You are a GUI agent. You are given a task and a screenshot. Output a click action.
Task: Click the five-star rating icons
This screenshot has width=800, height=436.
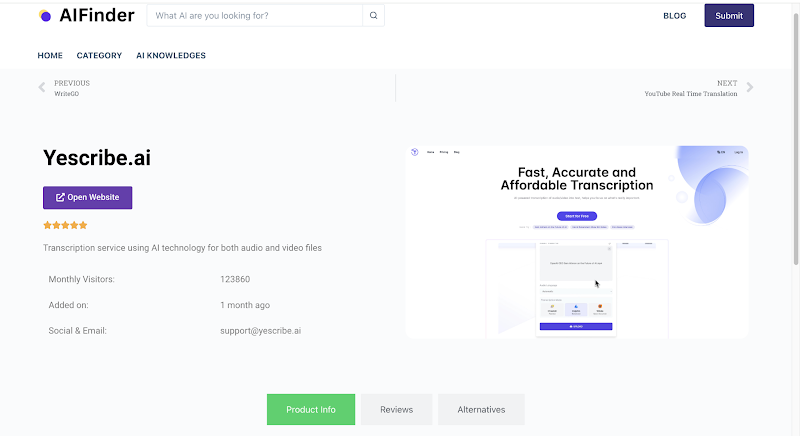point(65,225)
